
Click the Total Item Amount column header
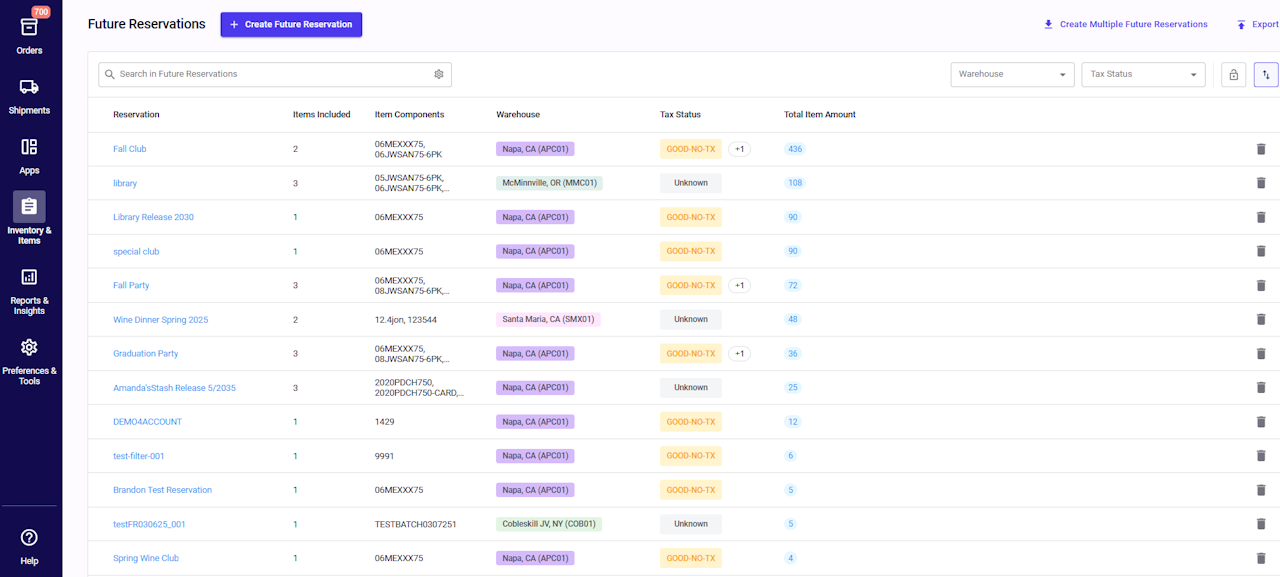click(x=819, y=115)
